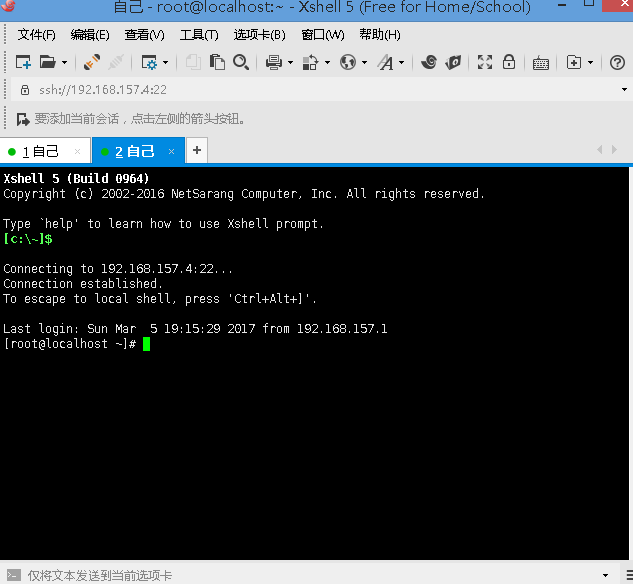Open the session Properties gear icon
Image resolution: width=633 pixels, height=584 pixels.
(x=149, y=63)
